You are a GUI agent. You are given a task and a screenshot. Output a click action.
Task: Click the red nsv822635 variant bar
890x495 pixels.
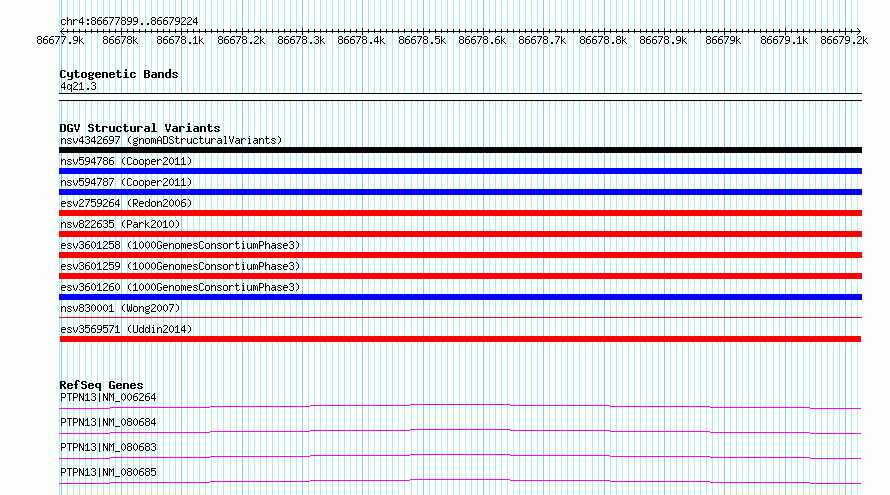(x=460, y=234)
